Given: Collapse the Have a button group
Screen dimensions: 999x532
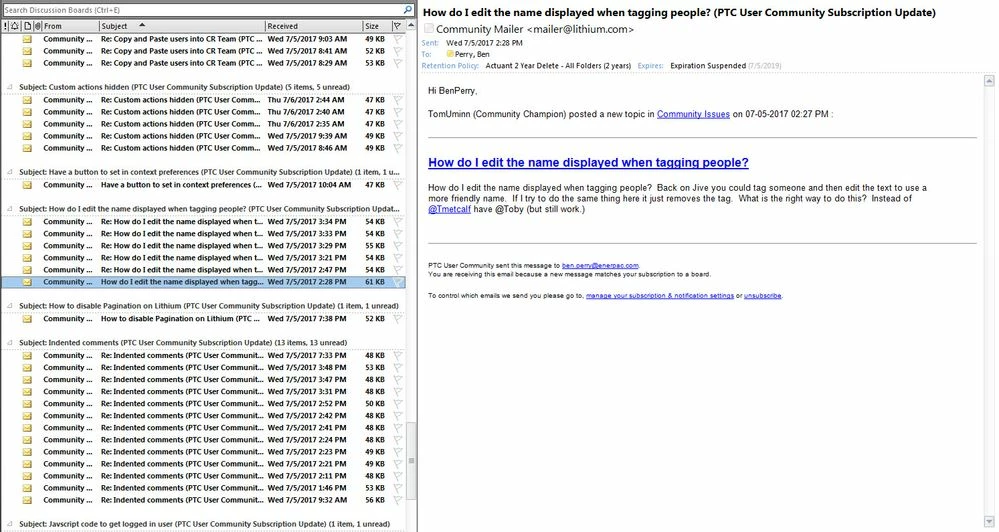Looking at the screenshot, I should (x=10, y=173).
